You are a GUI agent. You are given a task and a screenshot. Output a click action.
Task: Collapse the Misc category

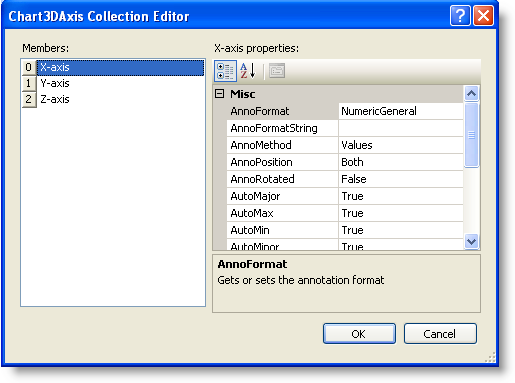(x=219, y=94)
